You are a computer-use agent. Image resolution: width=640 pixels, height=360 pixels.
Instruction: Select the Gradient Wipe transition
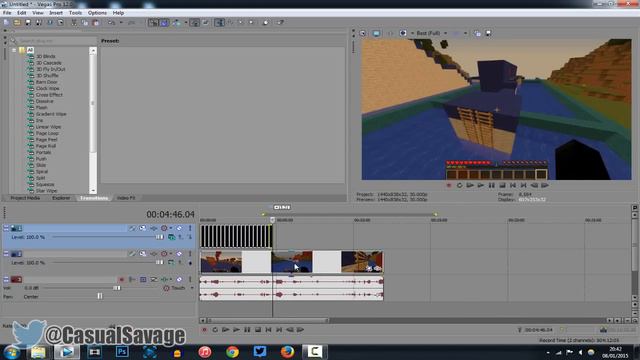(51, 114)
